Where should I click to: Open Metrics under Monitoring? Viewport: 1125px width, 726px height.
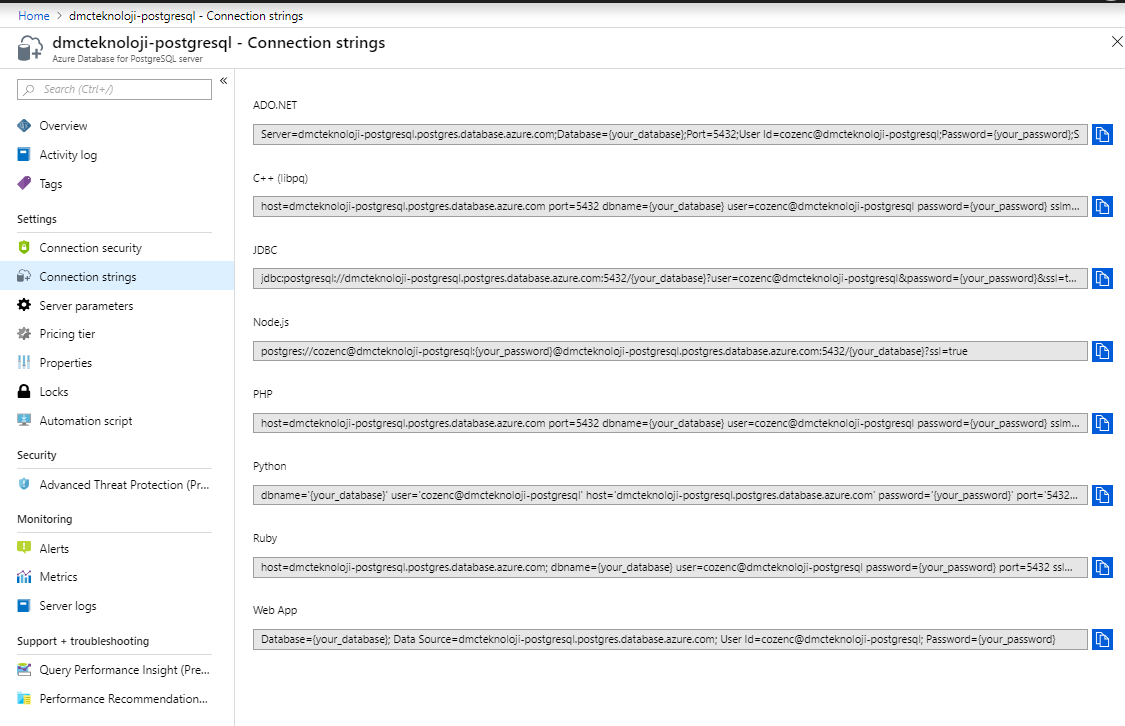point(58,577)
